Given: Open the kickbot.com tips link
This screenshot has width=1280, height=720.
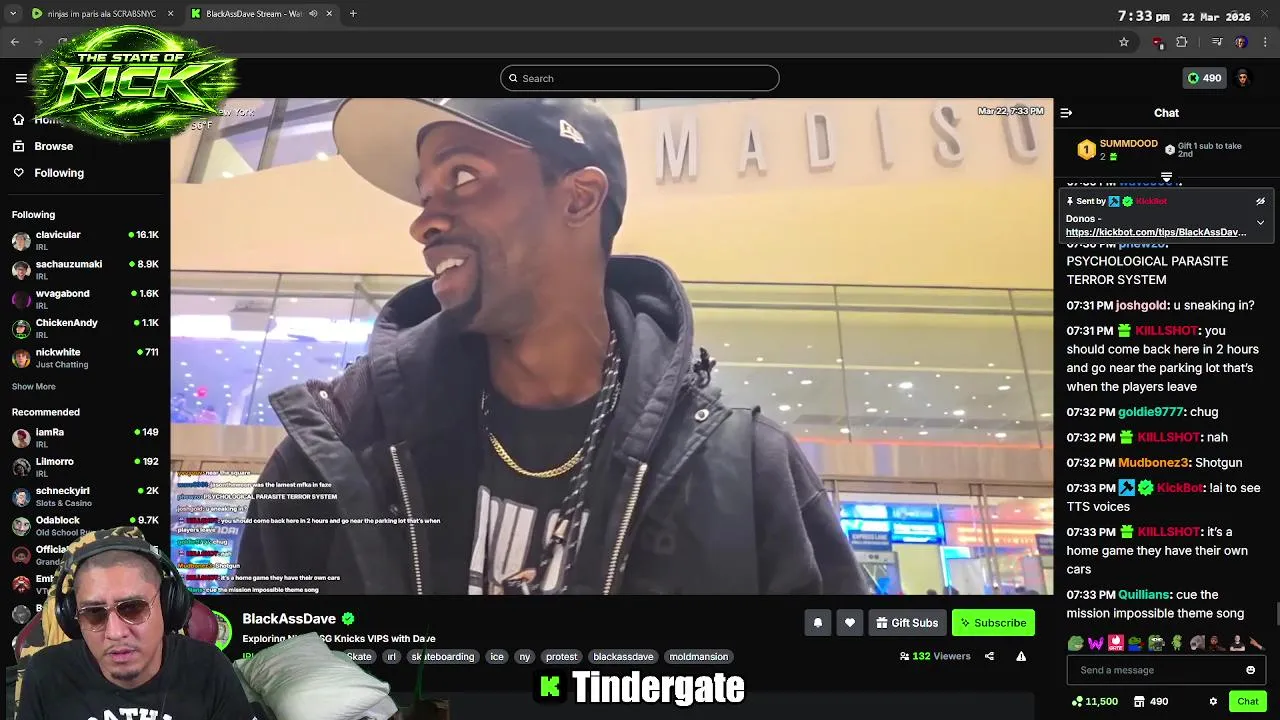Looking at the screenshot, I should point(1156,232).
